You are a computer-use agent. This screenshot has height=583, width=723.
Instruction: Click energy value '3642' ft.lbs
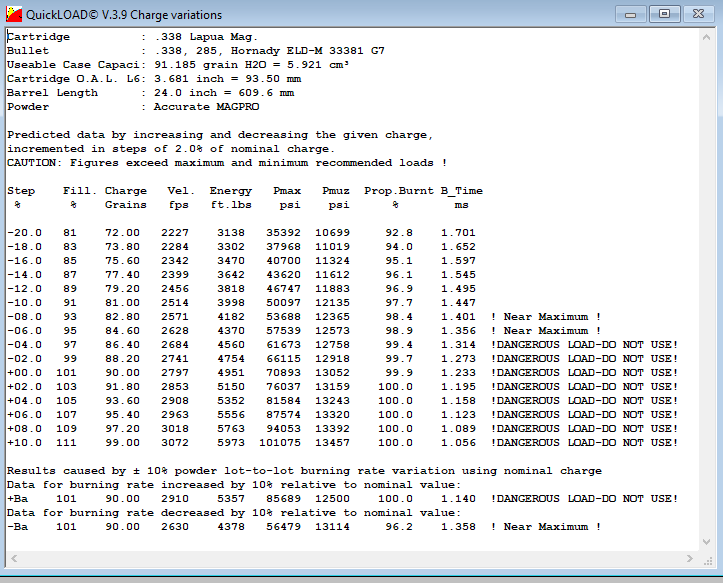click(x=231, y=274)
